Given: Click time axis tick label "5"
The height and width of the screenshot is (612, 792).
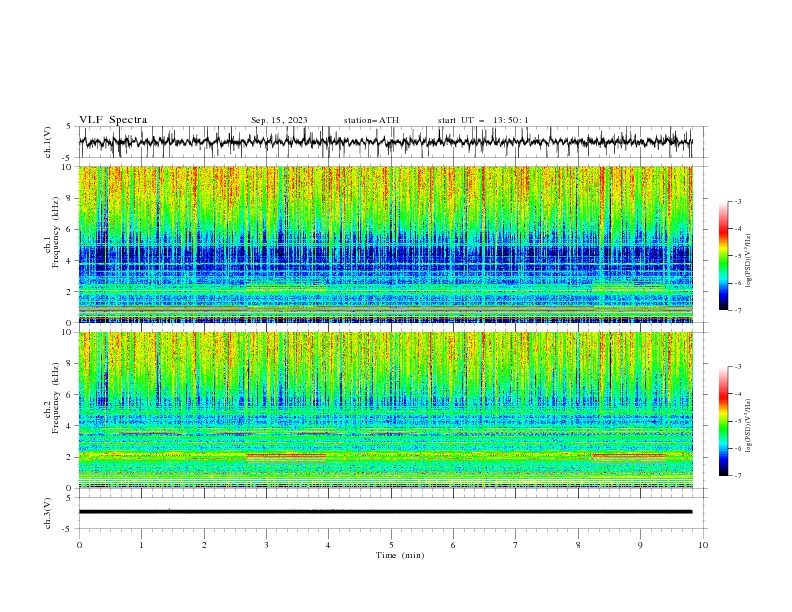Looking at the screenshot, I should point(391,545).
